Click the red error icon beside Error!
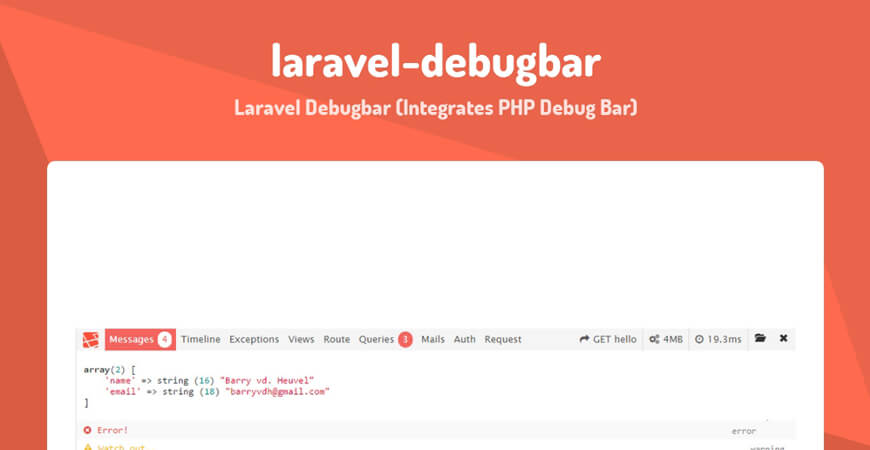The width and height of the screenshot is (870, 450). coord(87,431)
